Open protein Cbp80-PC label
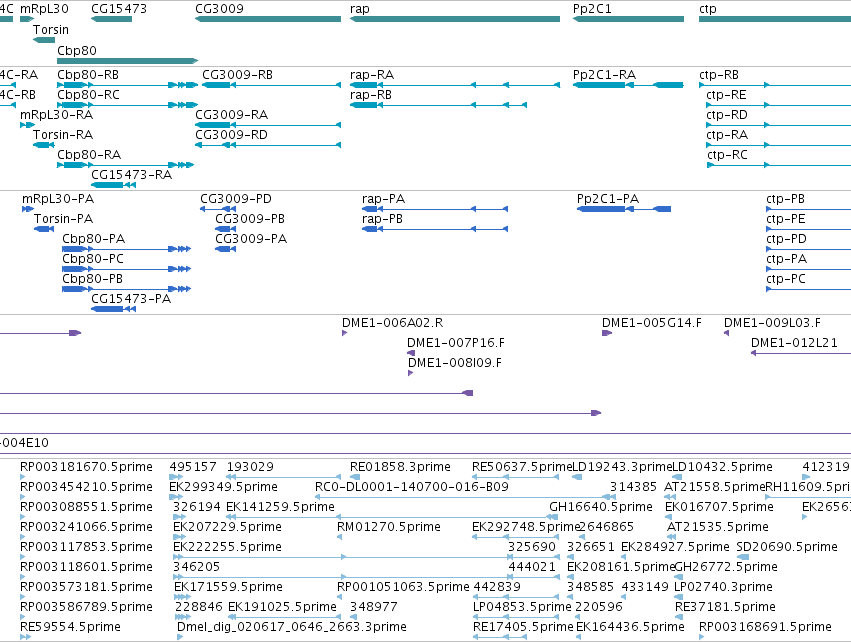 (x=93, y=259)
